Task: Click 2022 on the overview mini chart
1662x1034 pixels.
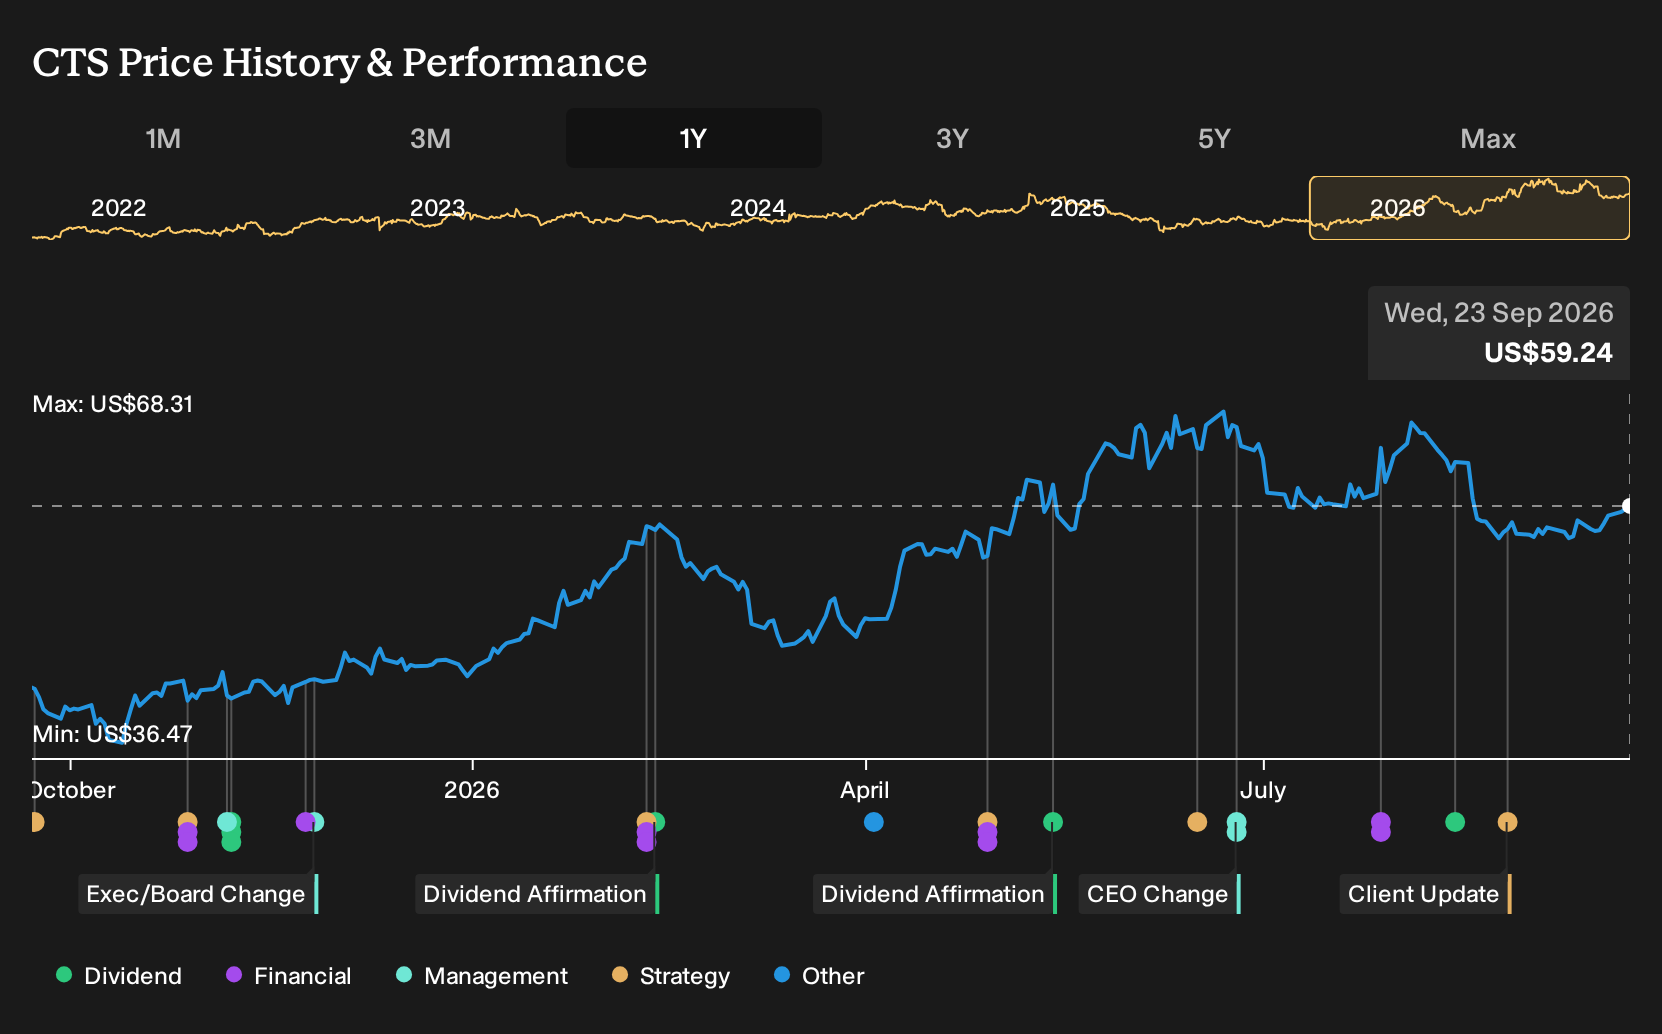Action: click(x=119, y=208)
